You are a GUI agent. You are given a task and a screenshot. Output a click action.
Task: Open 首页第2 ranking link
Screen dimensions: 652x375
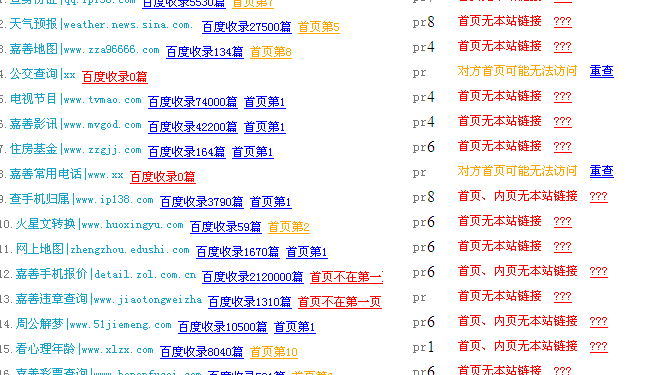click(289, 227)
